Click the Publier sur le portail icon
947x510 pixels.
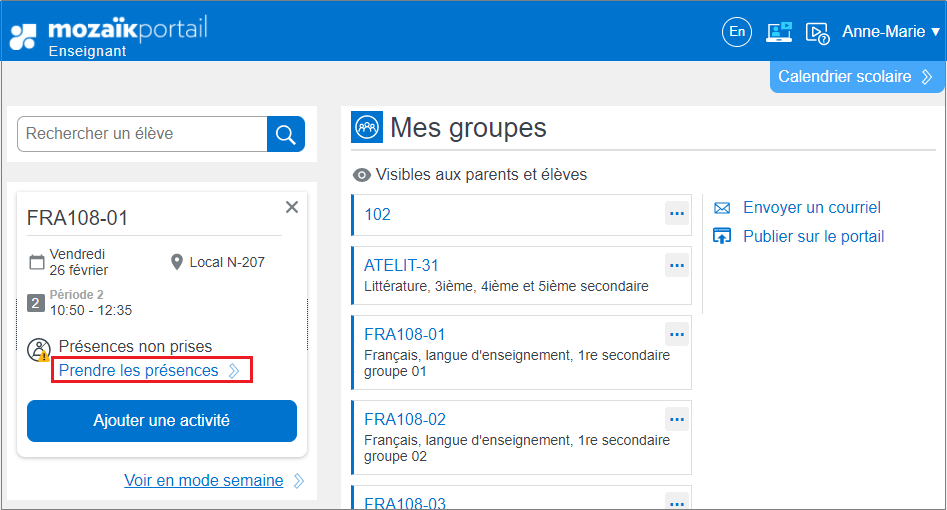coord(722,236)
